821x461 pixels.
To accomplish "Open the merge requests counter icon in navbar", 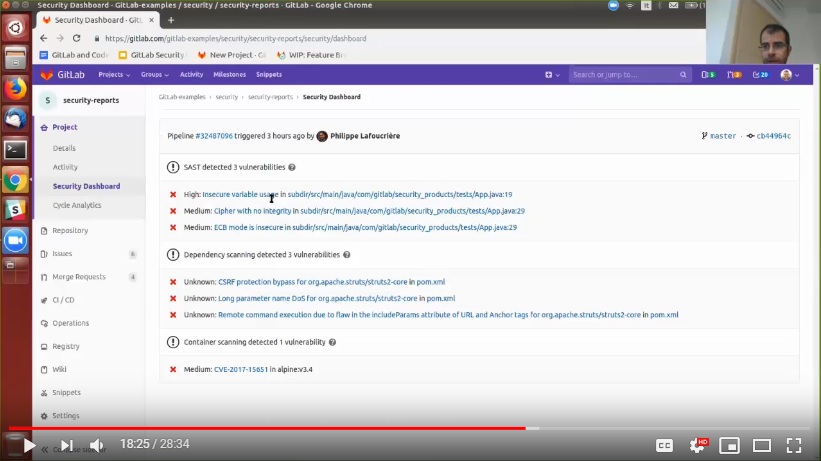I will pos(734,75).
